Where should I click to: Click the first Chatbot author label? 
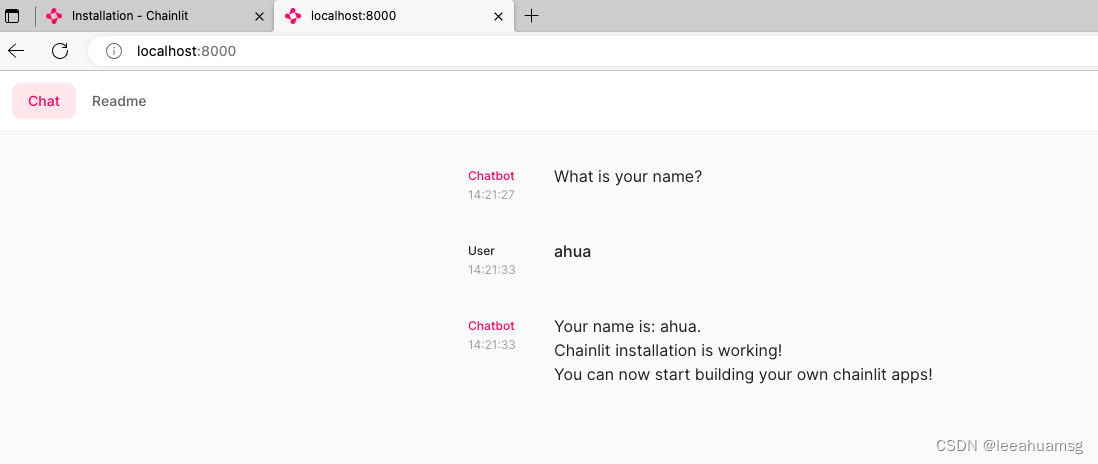tap(491, 176)
